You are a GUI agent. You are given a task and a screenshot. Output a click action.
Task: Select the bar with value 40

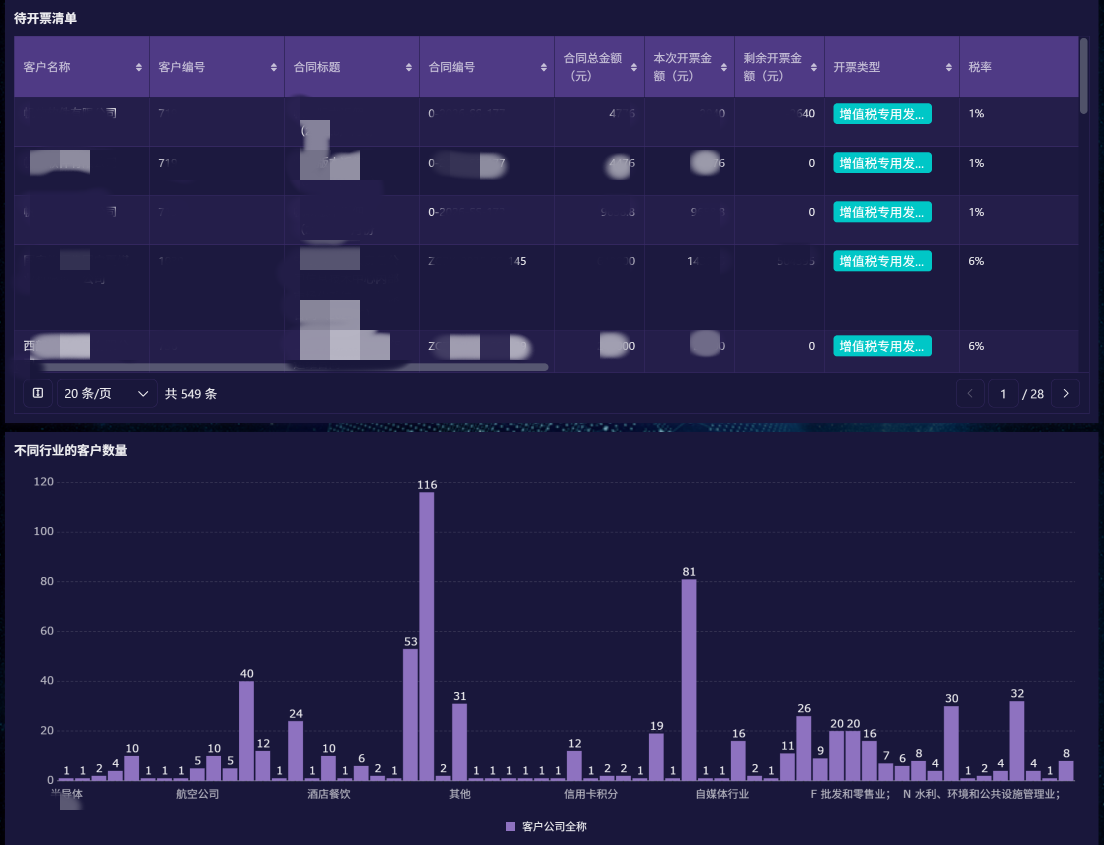246,731
